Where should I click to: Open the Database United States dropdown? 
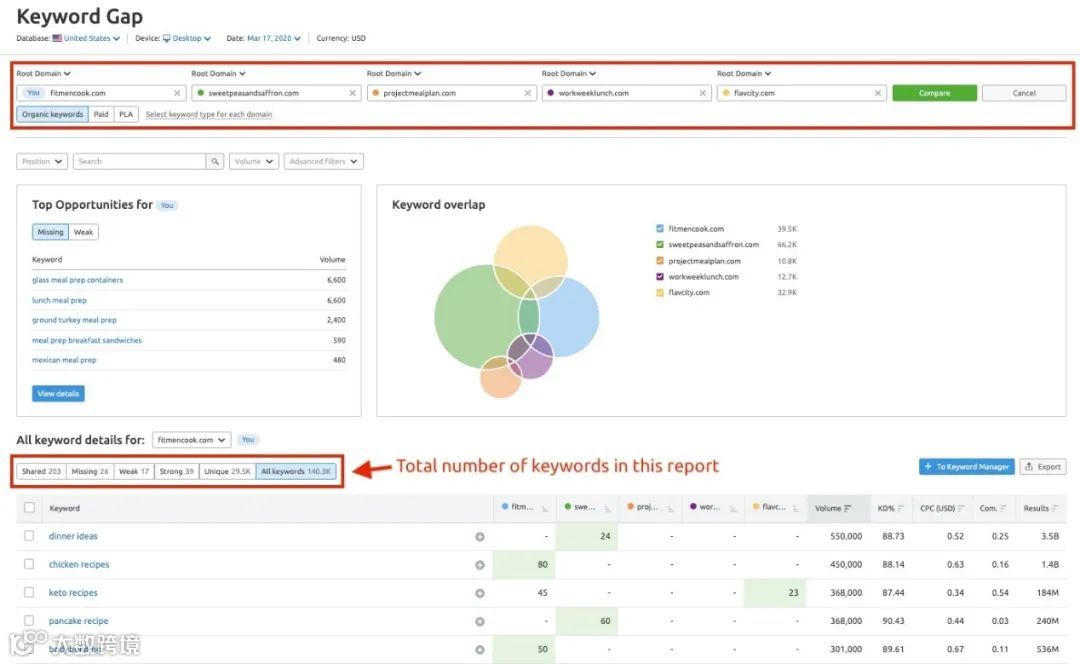86,39
